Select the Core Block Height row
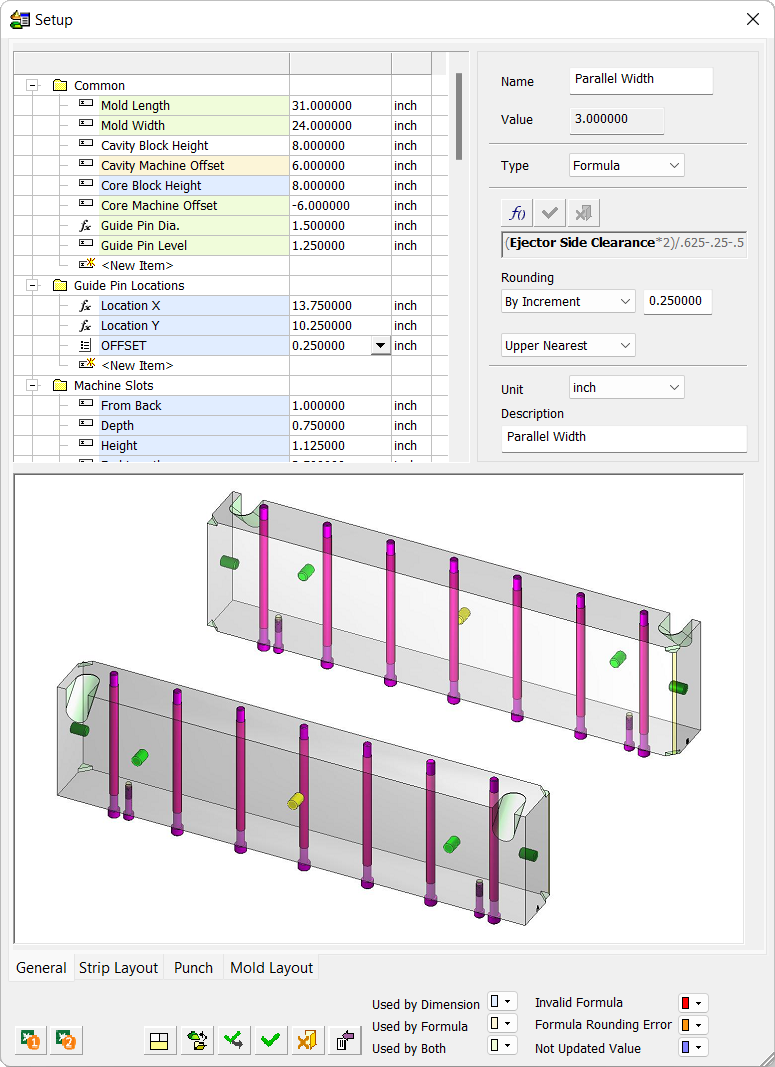 (231, 185)
